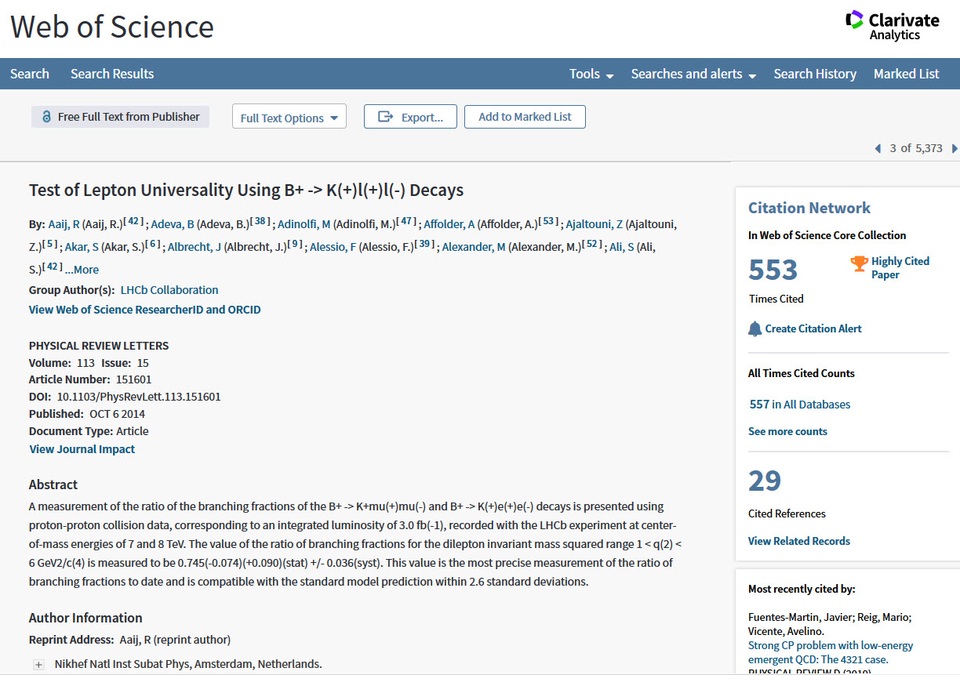This screenshot has width=960, height=675.
Task: Click affiliation reference 42 after Aaij
Action: coord(134,221)
